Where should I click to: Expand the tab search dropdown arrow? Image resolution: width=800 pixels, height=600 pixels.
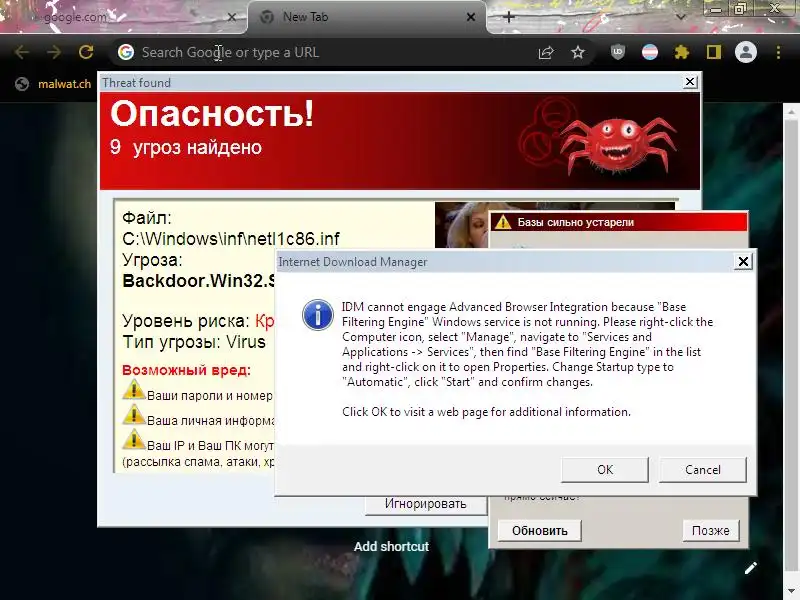click(680, 17)
